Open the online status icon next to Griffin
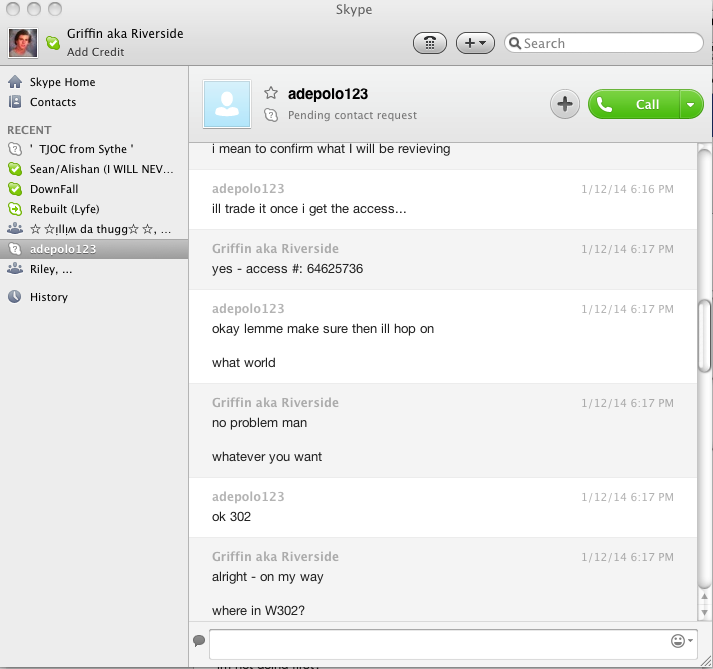This screenshot has width=713, height=669. pos(53,43)
